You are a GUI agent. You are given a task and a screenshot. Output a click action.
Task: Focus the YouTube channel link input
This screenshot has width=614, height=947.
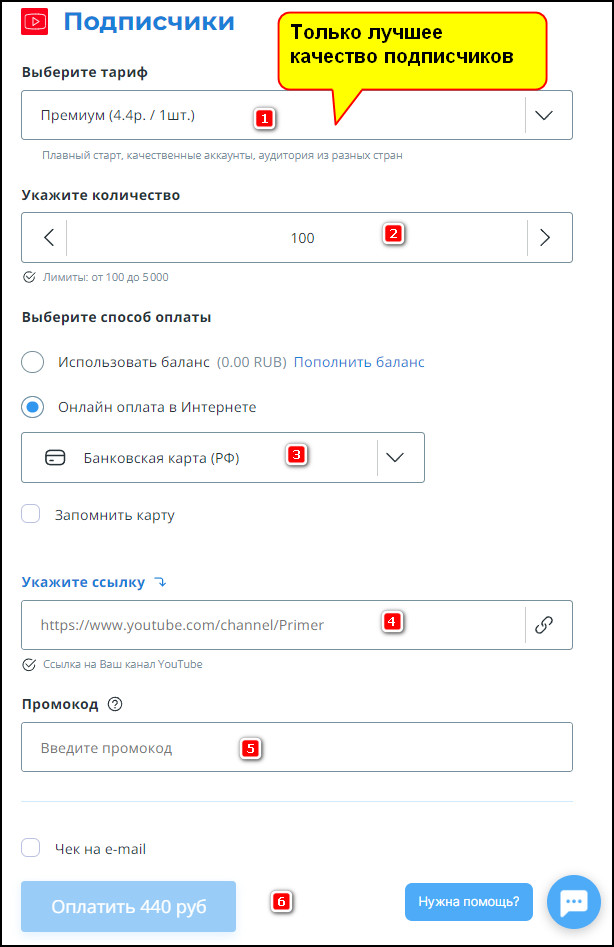(x=273, y=624)
